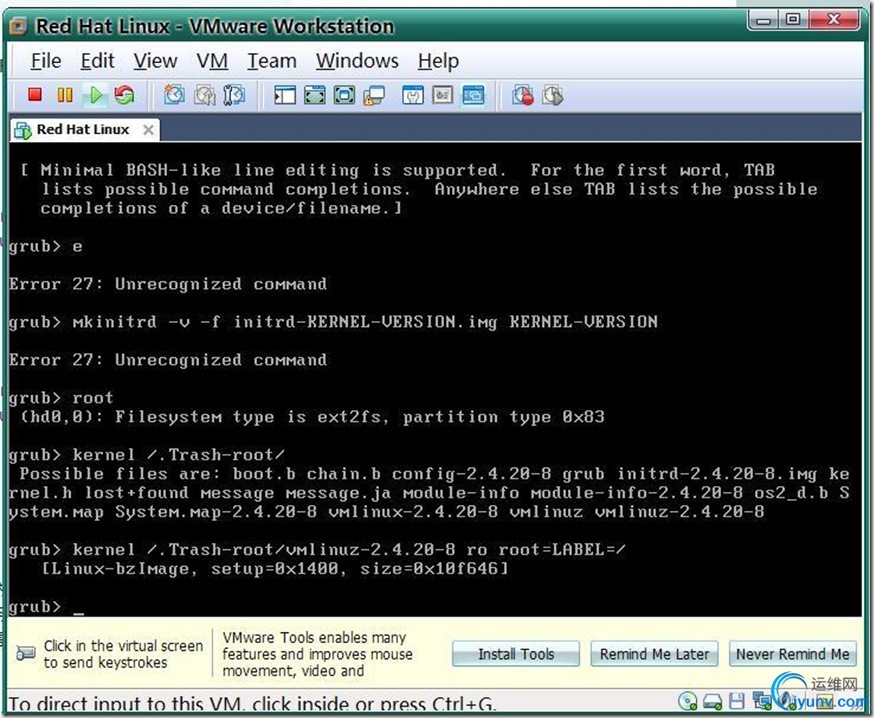Click the floppy drive device status icon
The width and height of the screenshot is (874, 718).
coord(737,701)
